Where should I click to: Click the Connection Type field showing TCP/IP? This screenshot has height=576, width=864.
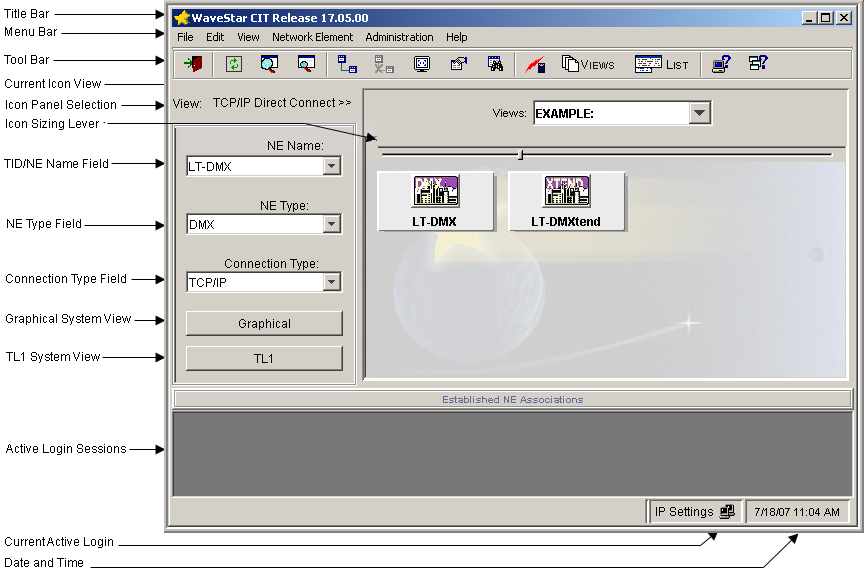coord(264,282)
